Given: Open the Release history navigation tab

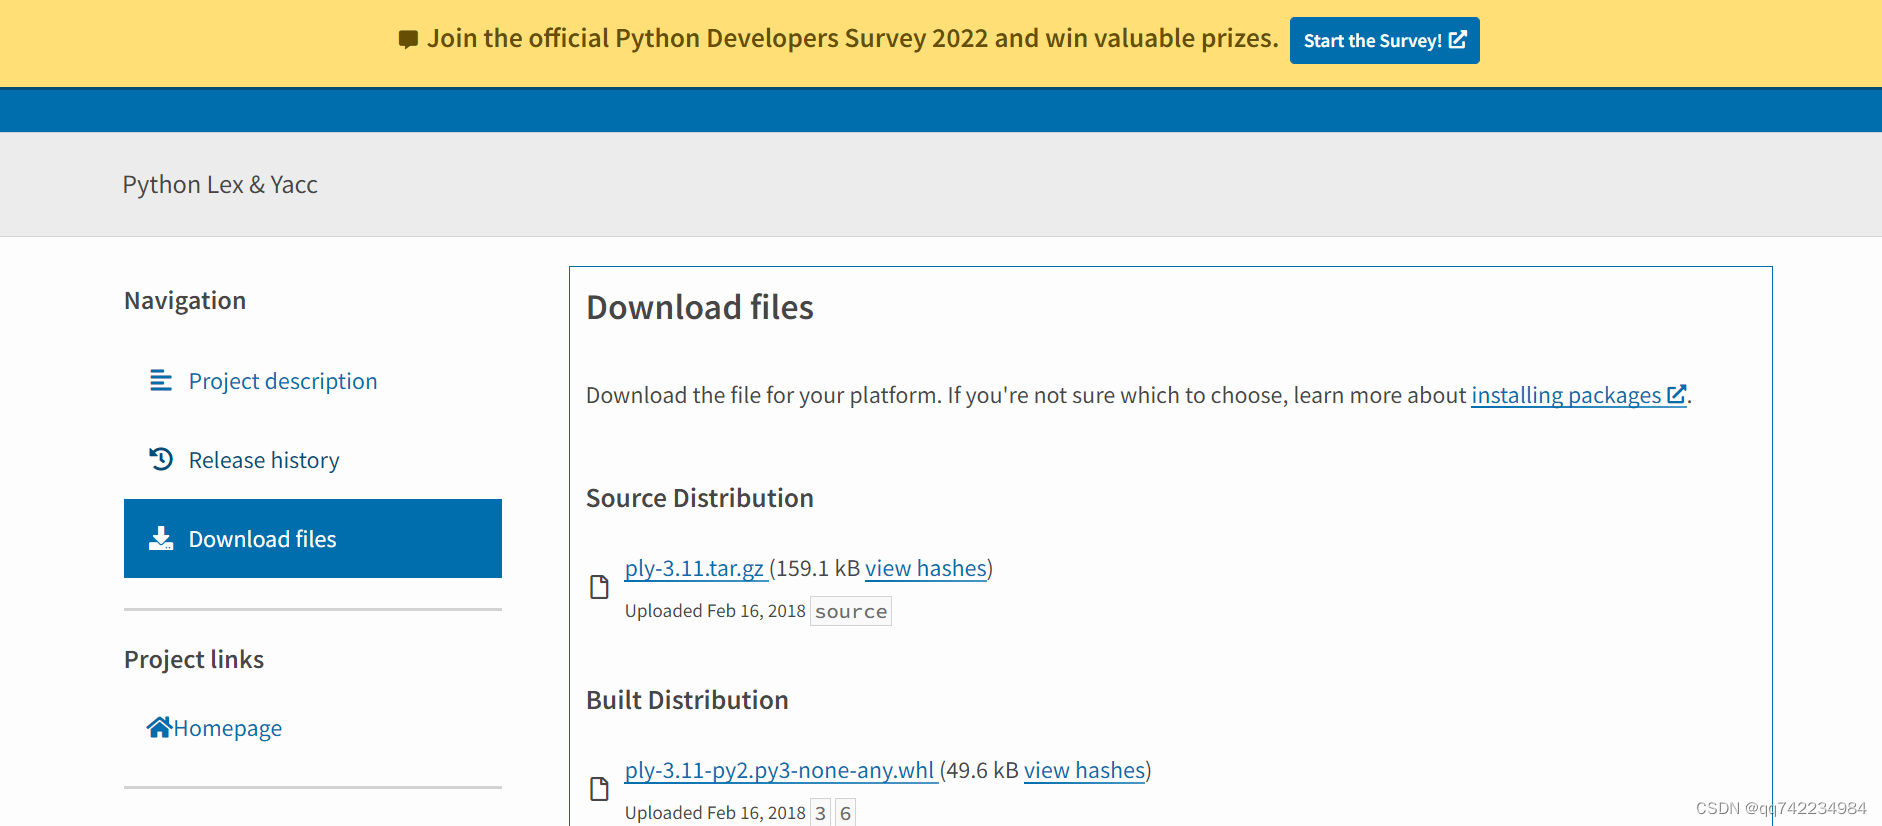Looking at the screenshot, I should tap(264, 460).
